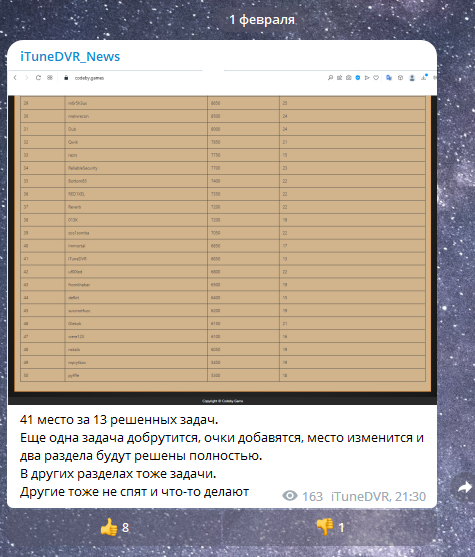Viewport: 475px width, 557px height.
Task: Click the forward/share arrow beside the post
Action: pos(464,487)
